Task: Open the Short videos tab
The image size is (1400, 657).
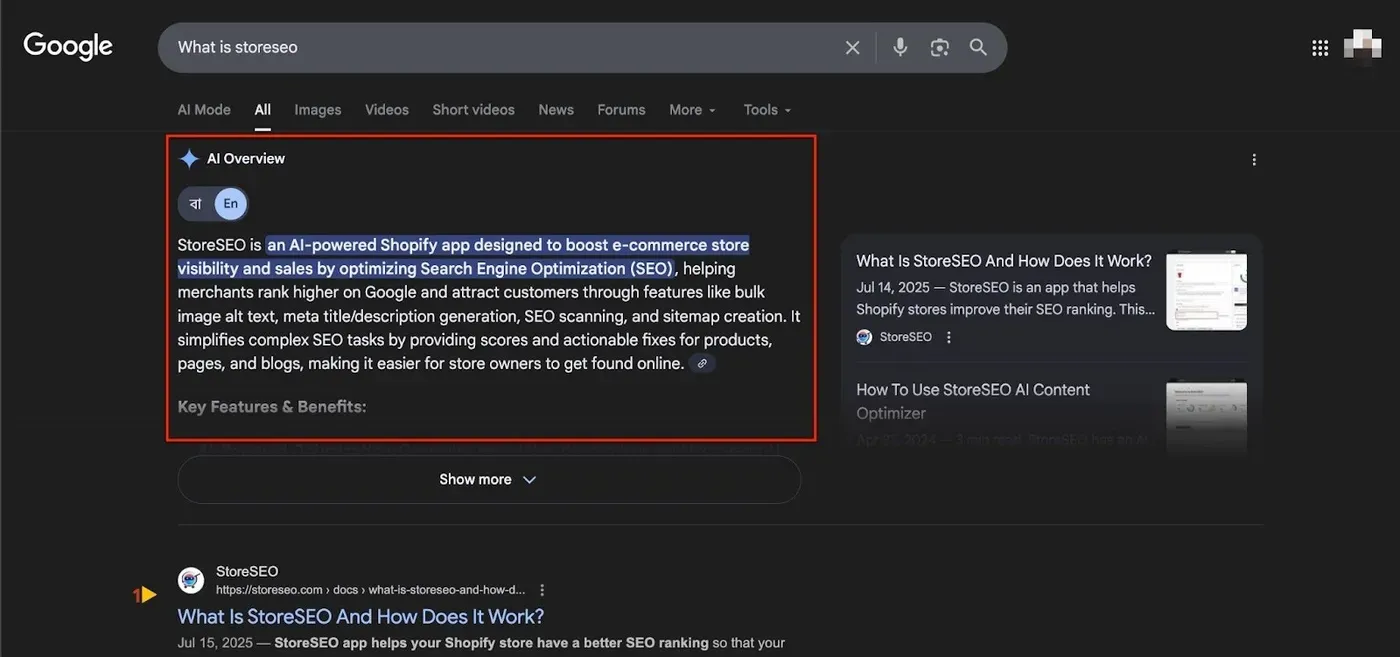Action: [x=473, y=110]
